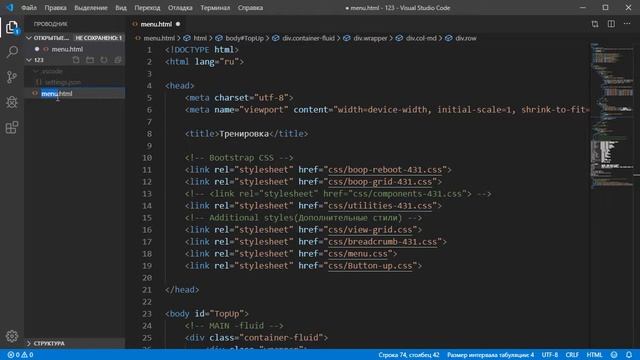640x360 pixels.
Task: Click Collapse Folders icon in Explorer
Action: point(118,60)
